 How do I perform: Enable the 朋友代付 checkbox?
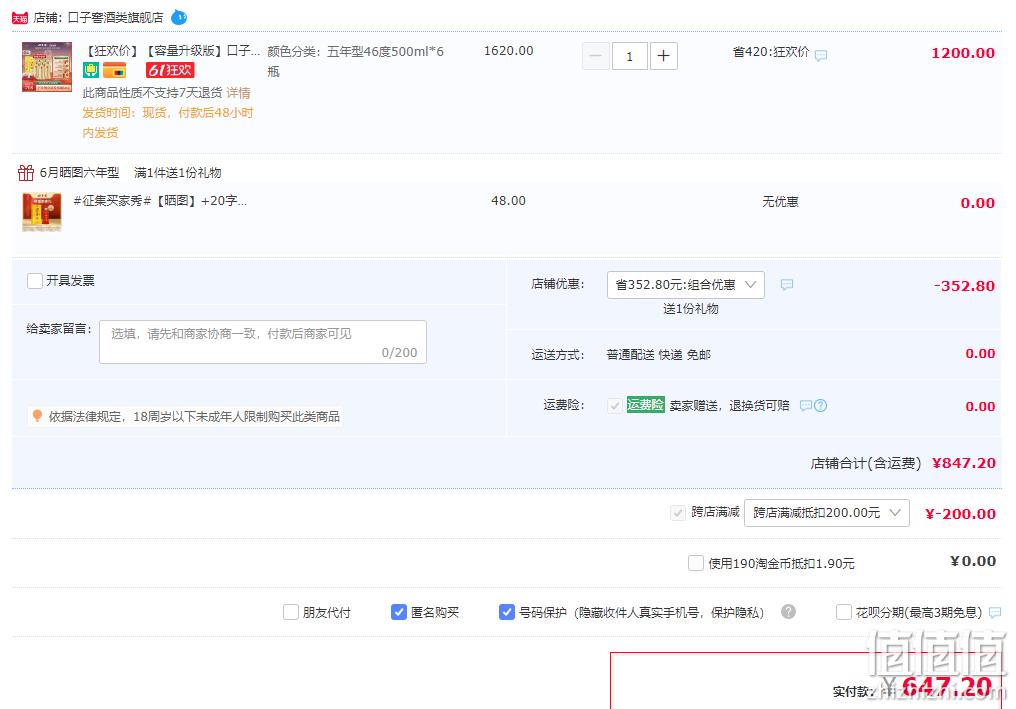291,612
